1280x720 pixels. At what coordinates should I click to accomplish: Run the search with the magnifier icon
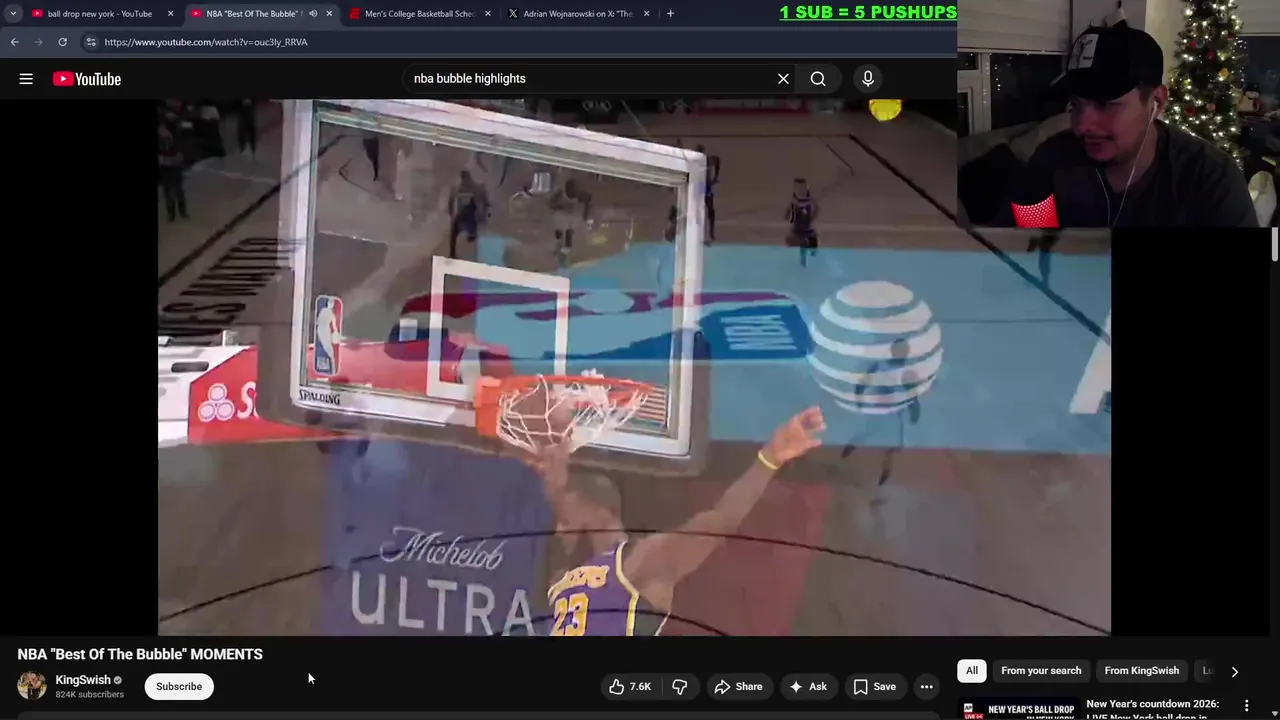818,79
